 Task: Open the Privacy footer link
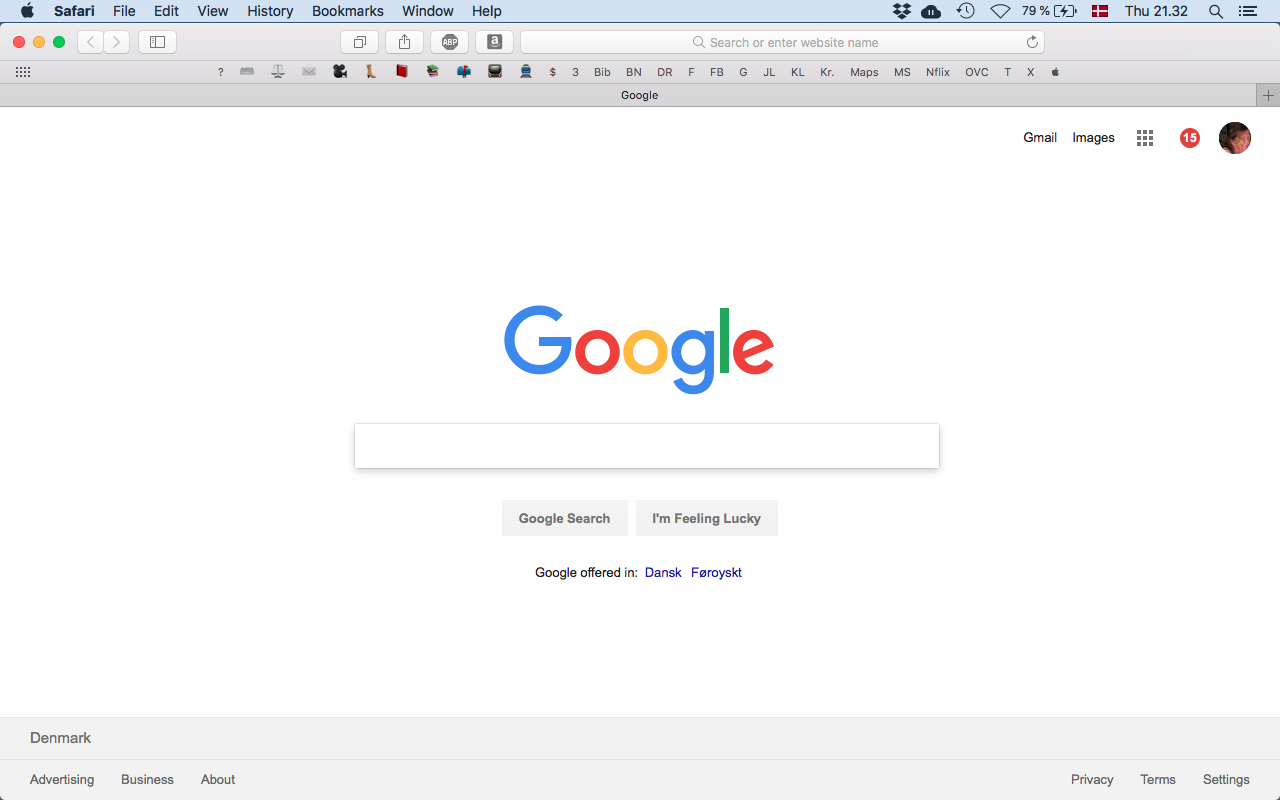pyautogui.click(x=1092, y=780)
